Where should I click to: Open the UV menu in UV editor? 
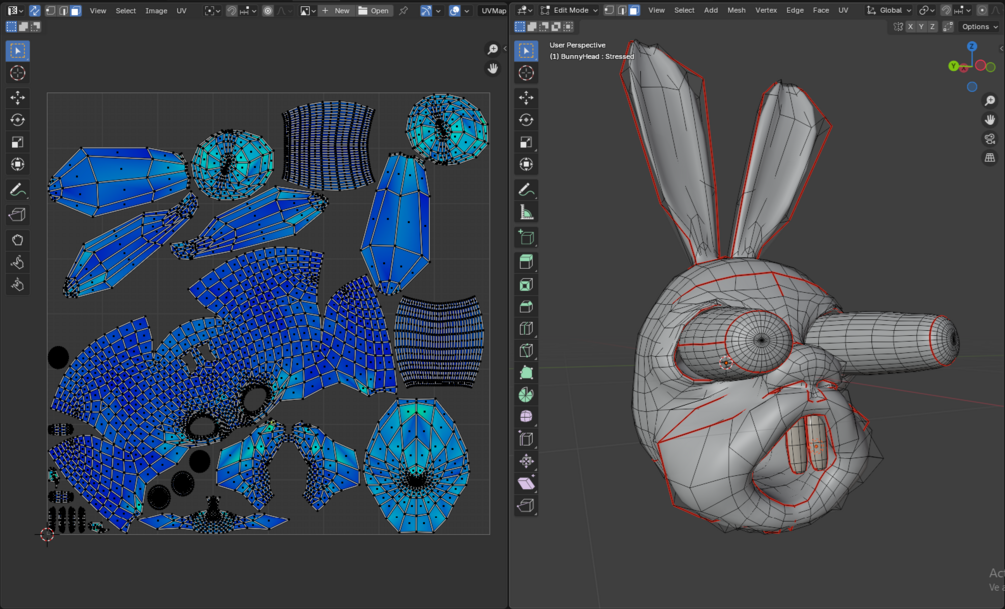pos(181,10)
